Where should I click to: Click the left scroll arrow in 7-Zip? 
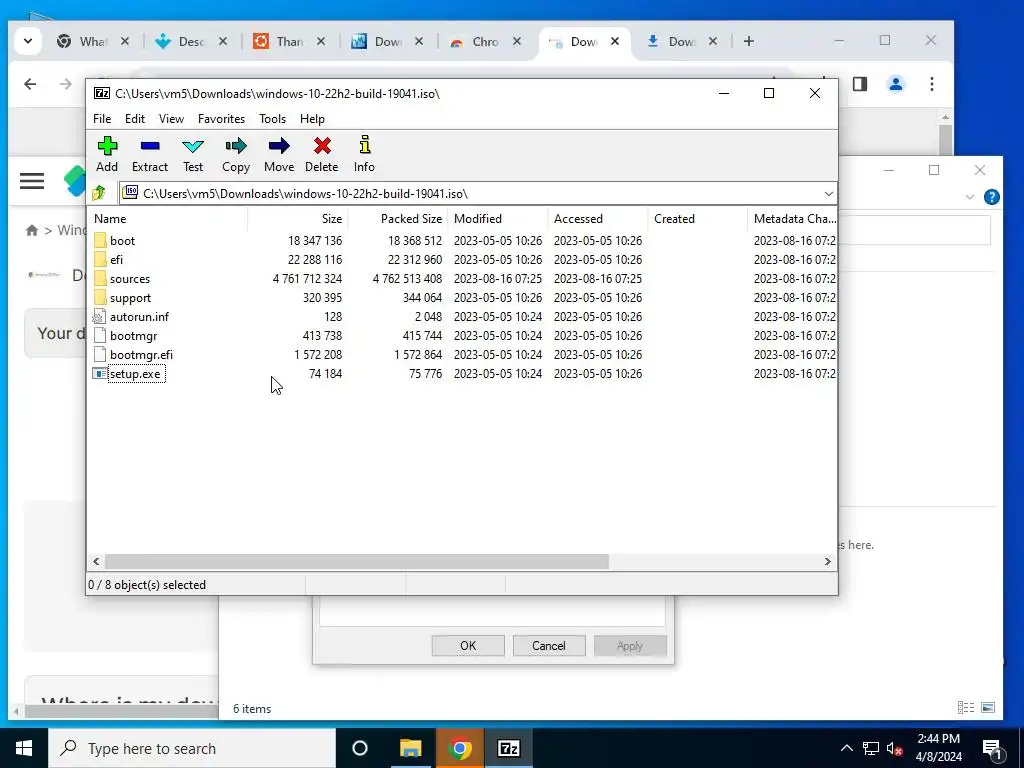(x=96, y=562)
